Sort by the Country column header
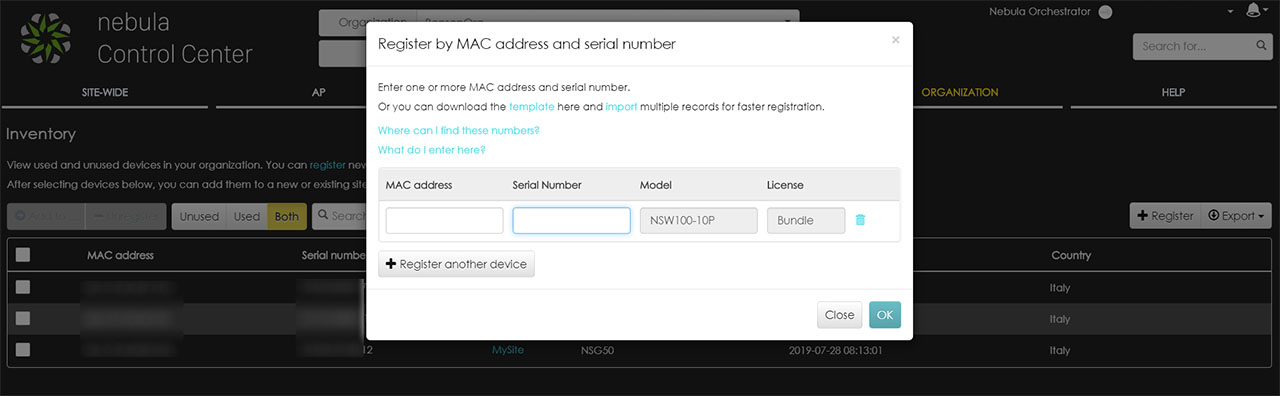 [1071, 256]
